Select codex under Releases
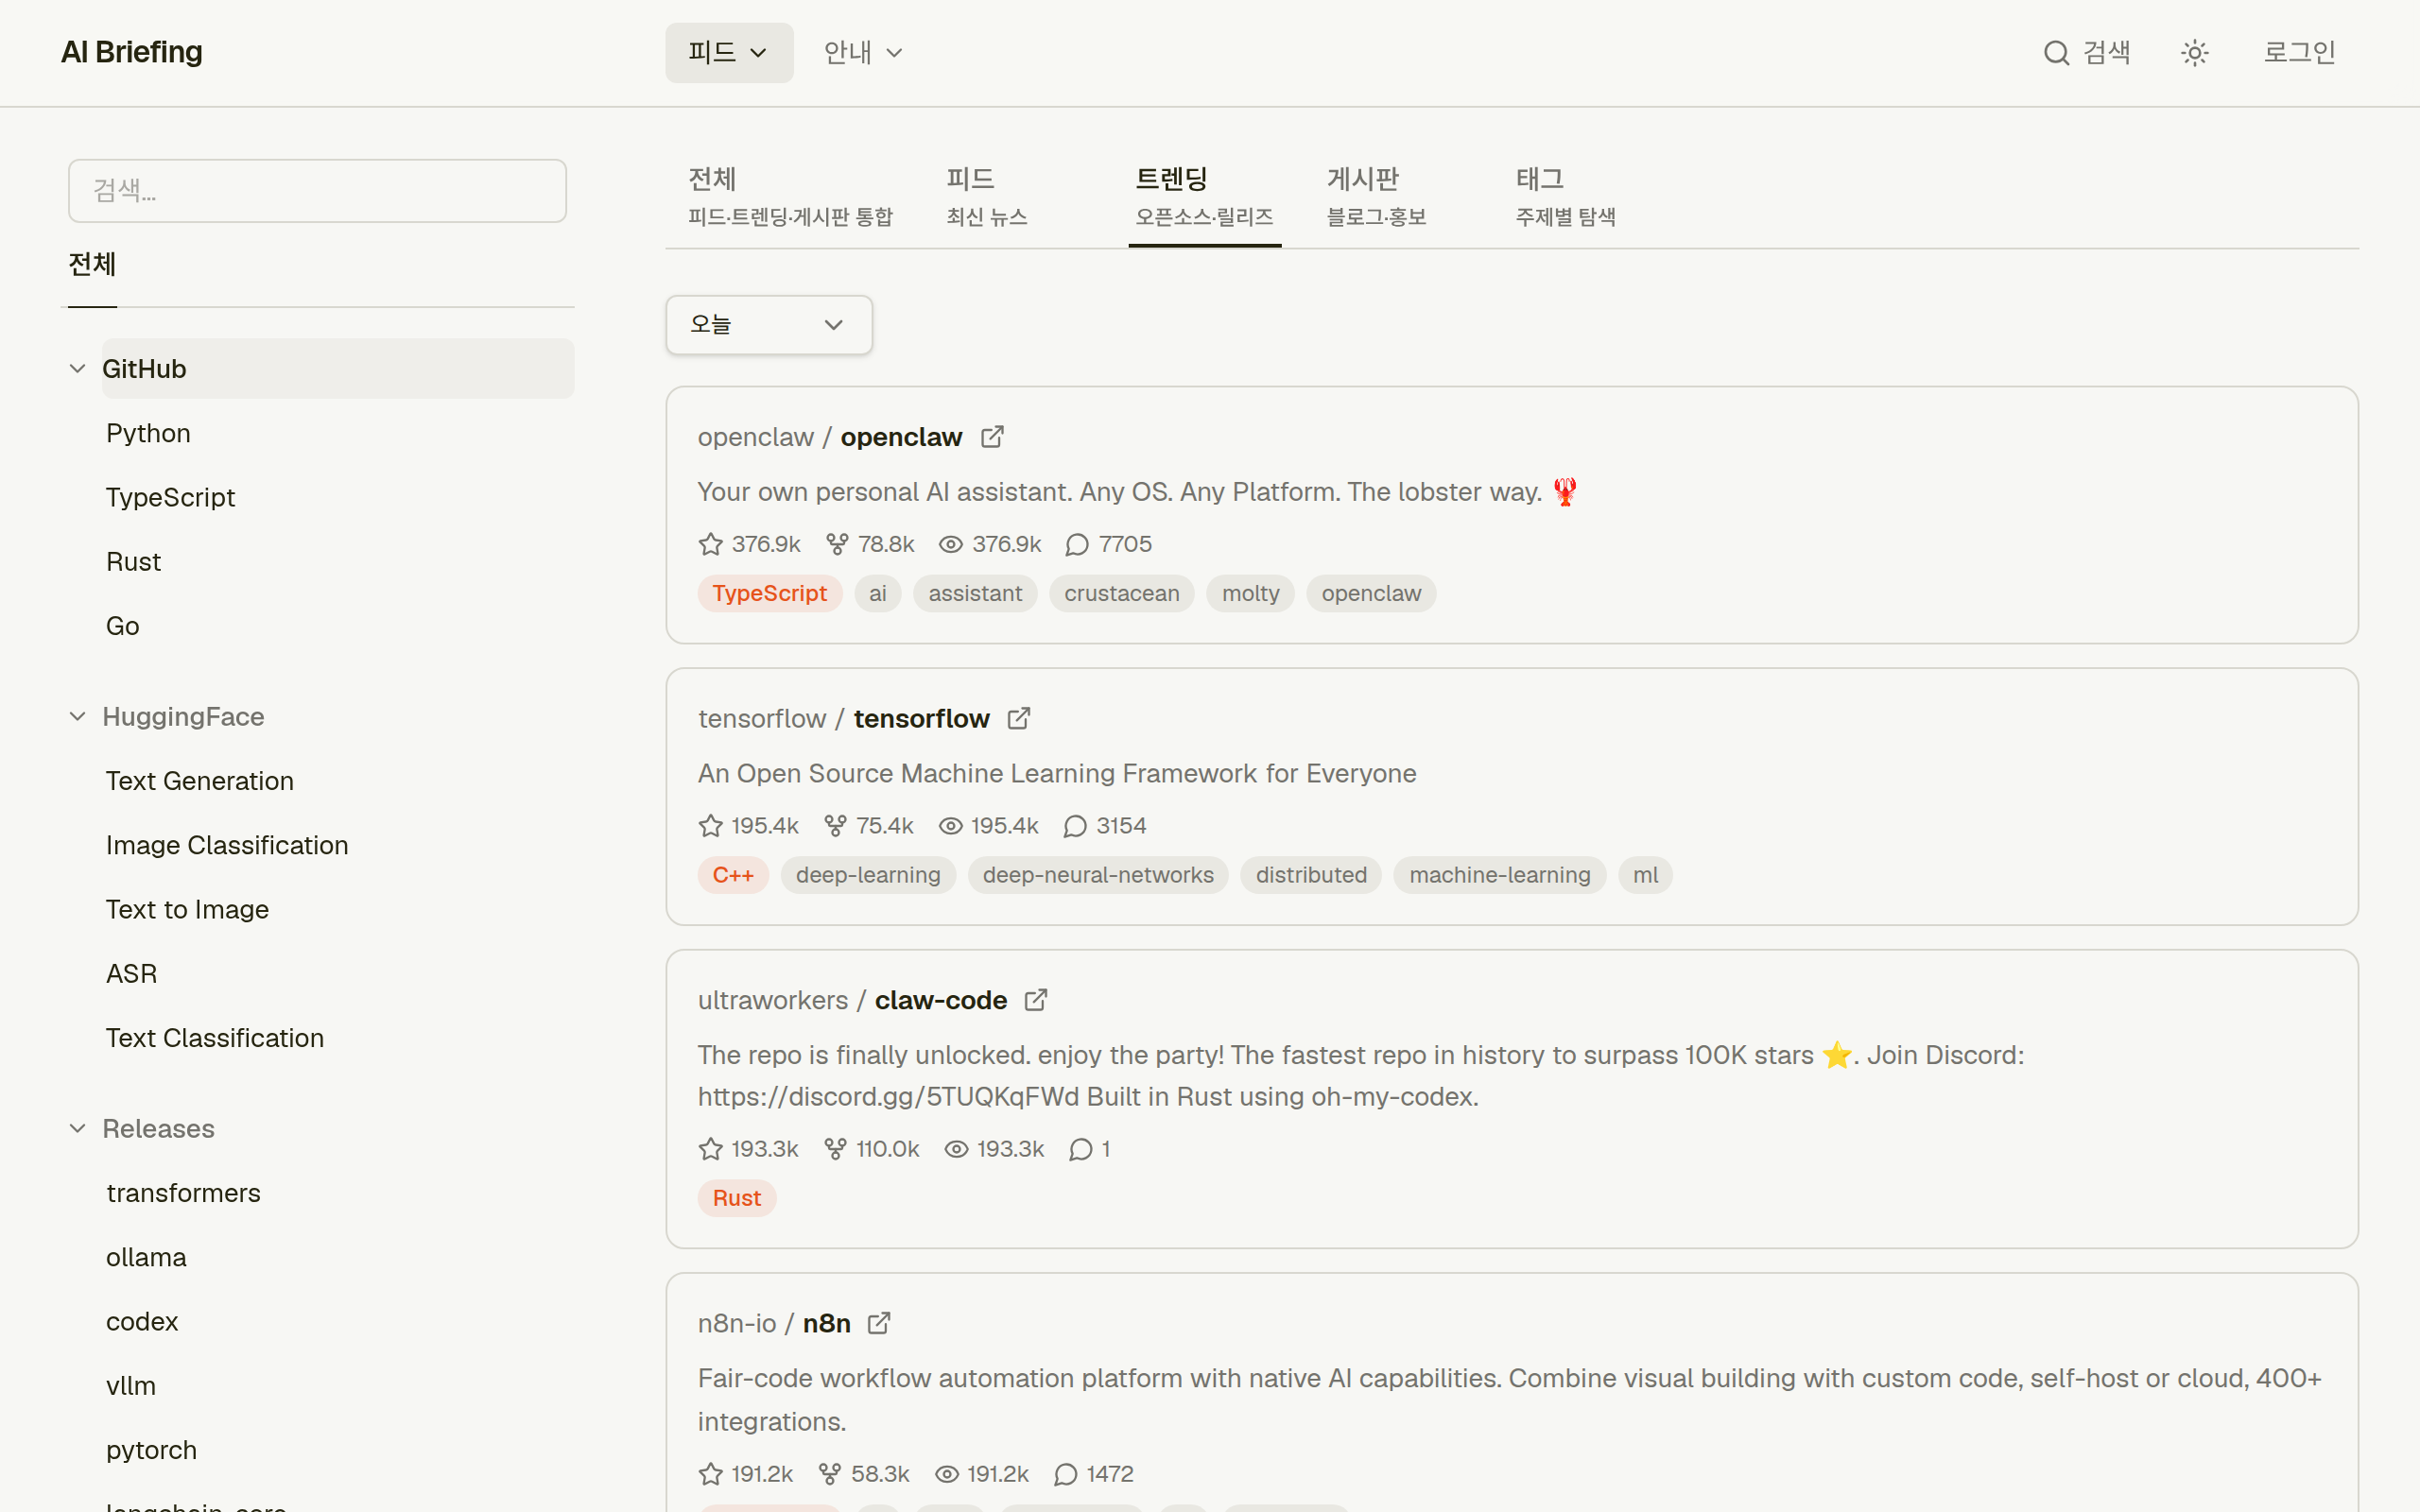This screenshot has height=1512, width=2420. coord(142,1321)
